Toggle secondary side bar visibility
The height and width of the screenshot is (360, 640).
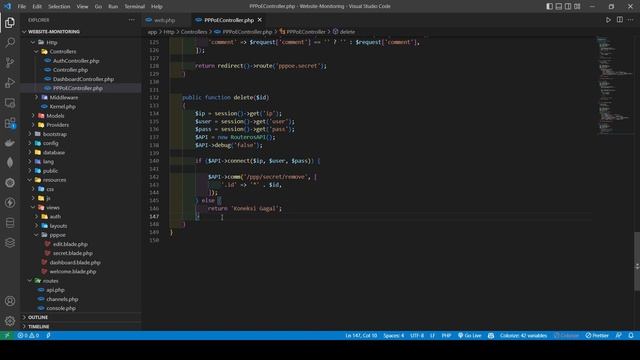568,6
